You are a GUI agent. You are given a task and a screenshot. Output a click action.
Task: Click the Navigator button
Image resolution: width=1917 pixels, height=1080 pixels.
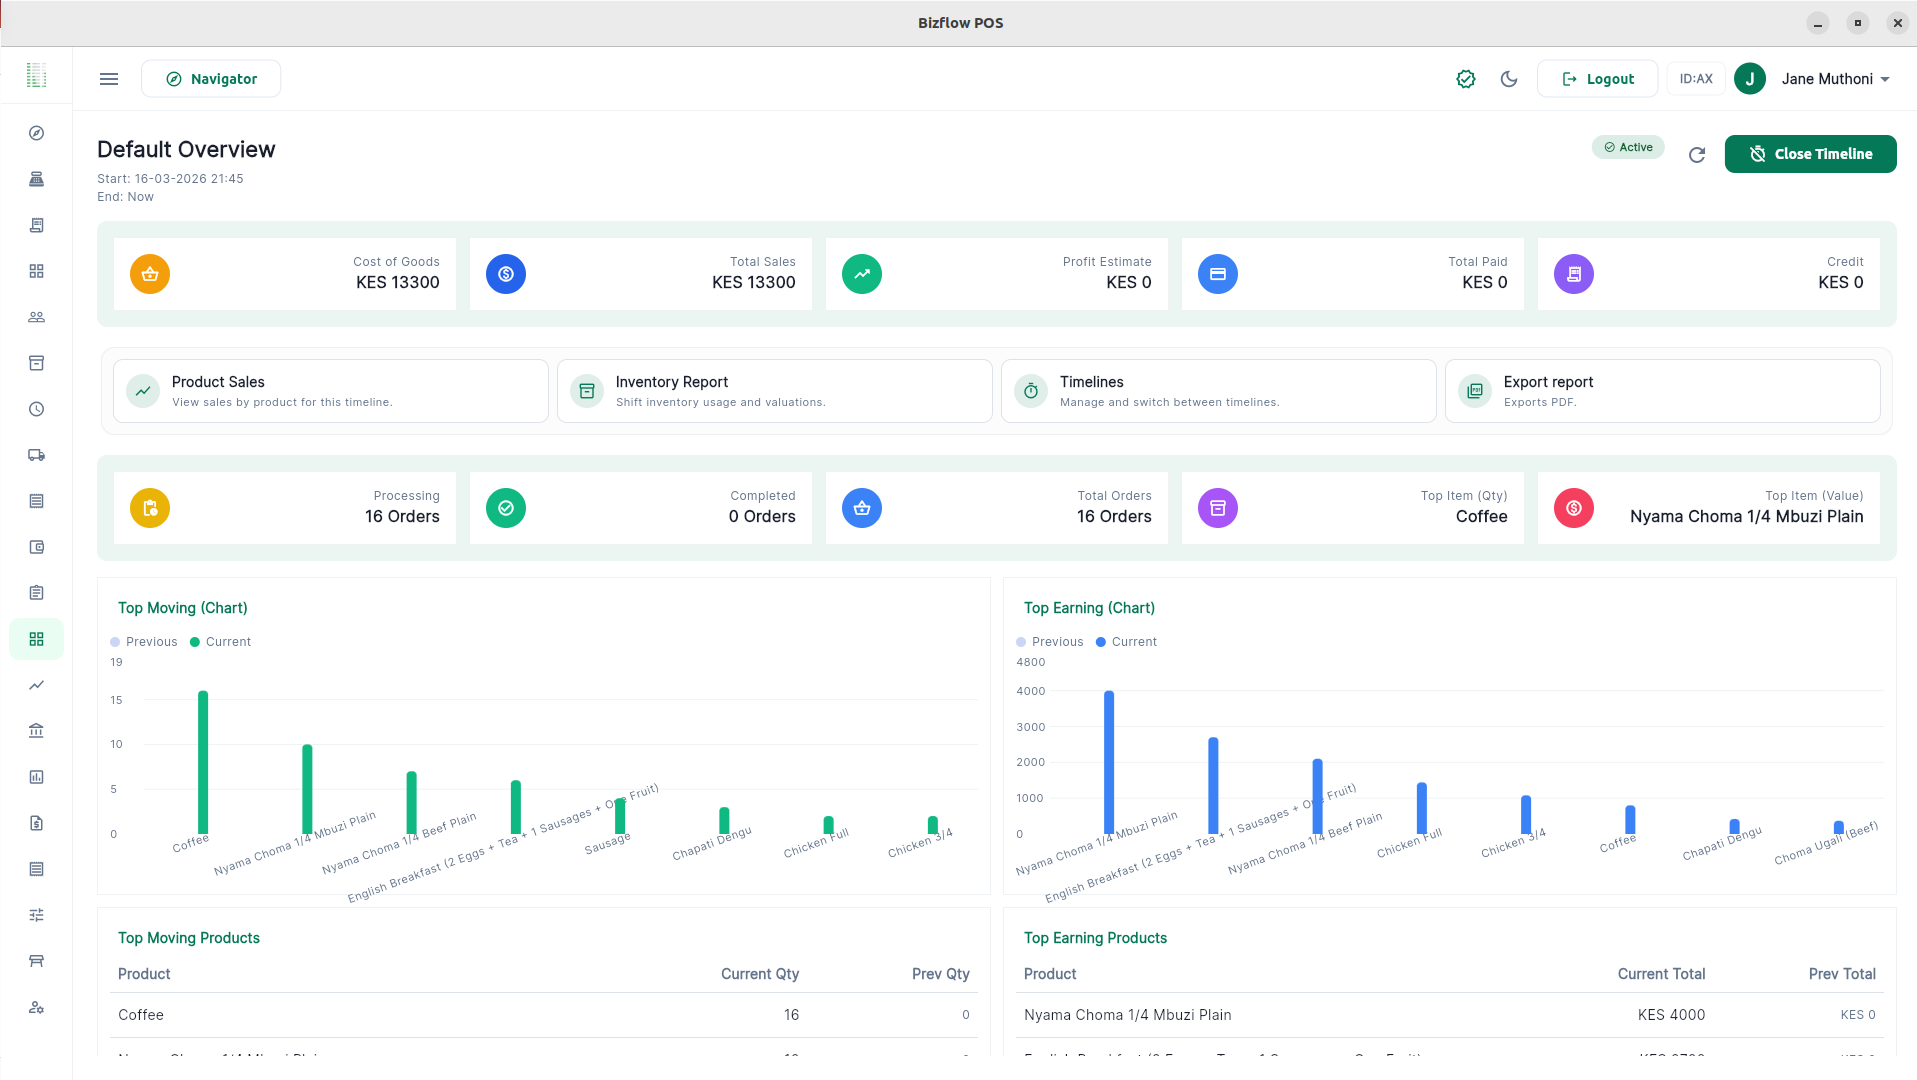211,79
